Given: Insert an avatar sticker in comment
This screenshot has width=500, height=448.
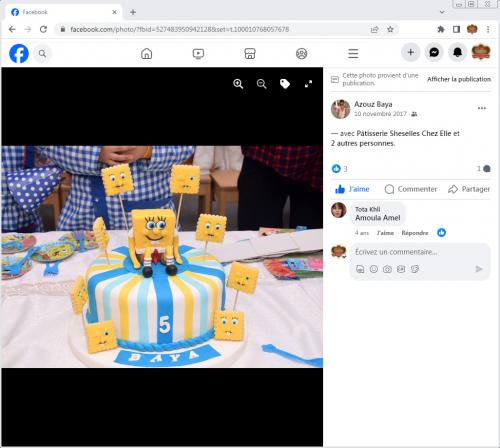Looking at the screenshot, I should click(x=360, y=269).
